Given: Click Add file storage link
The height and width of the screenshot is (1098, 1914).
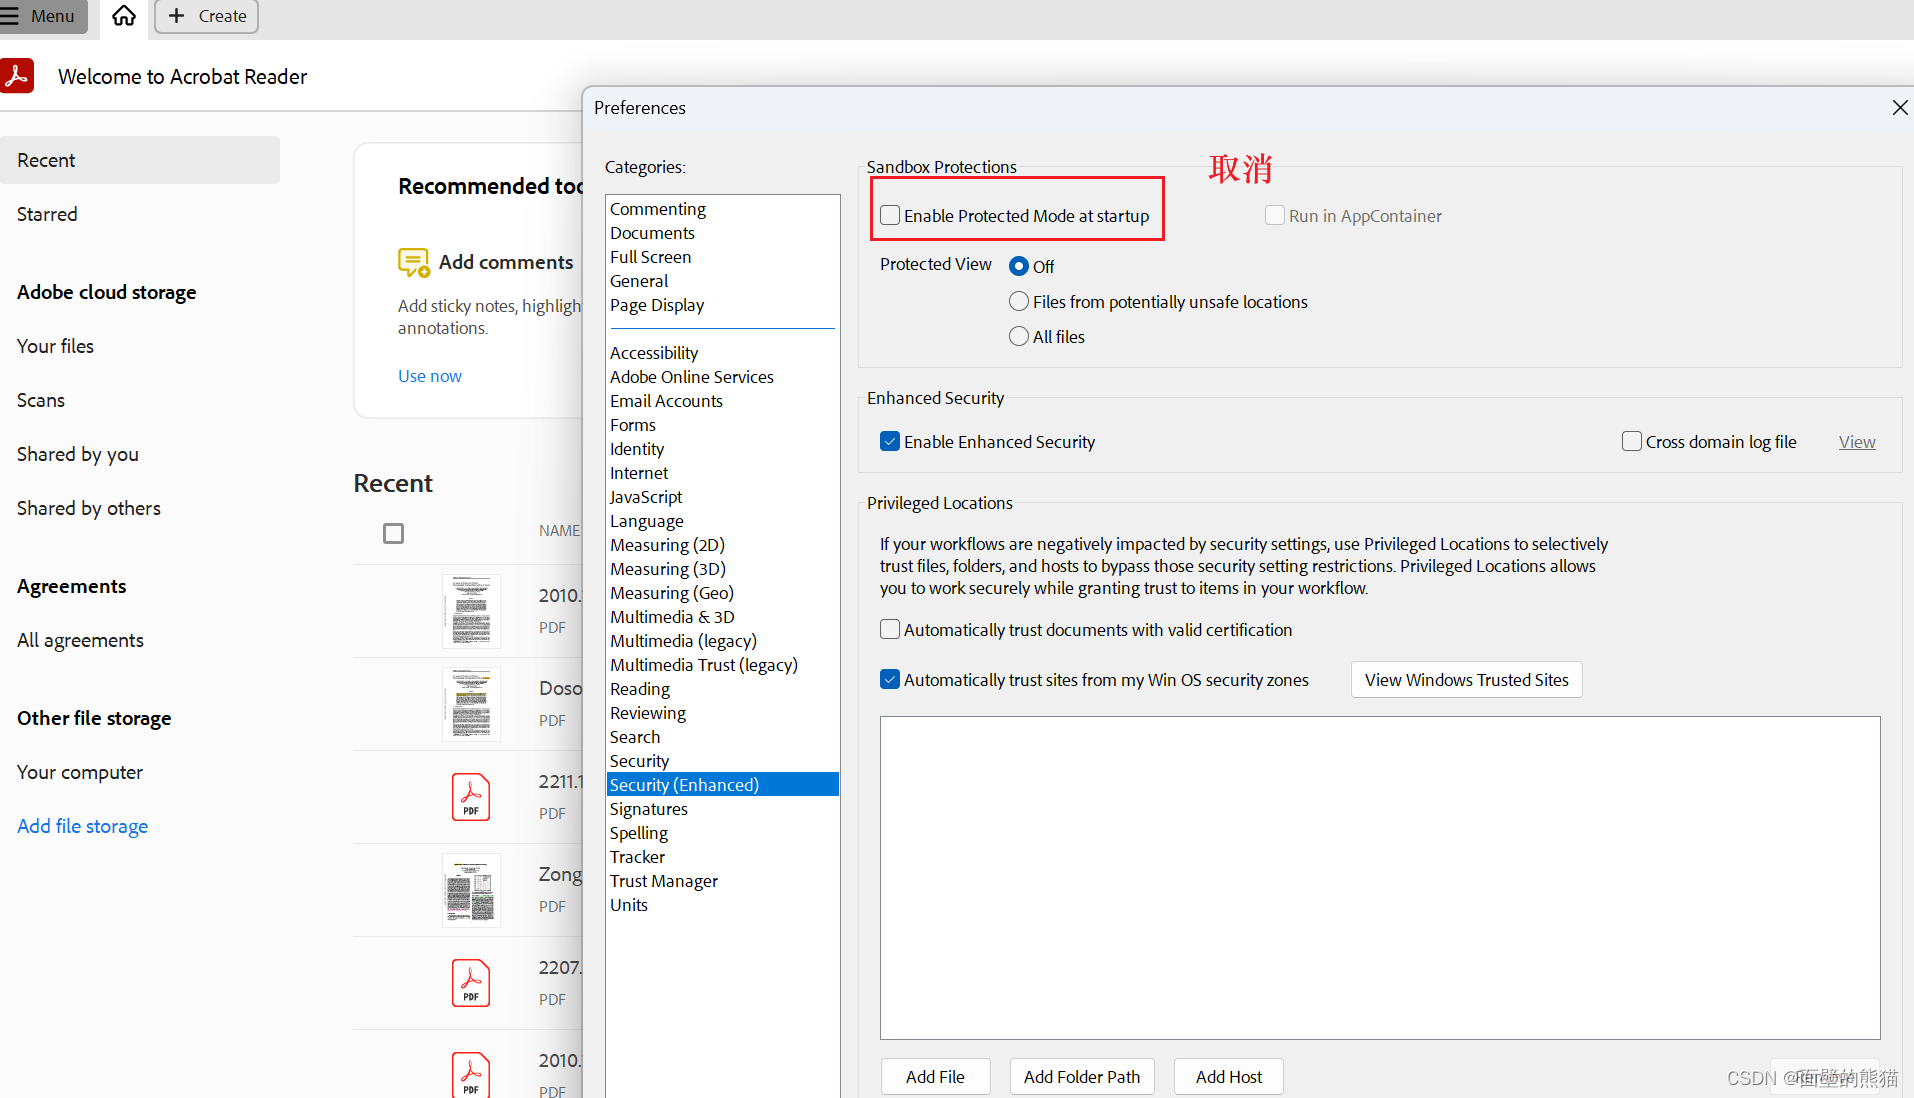Looking at the screenshot, I should (x=83, y=826).
